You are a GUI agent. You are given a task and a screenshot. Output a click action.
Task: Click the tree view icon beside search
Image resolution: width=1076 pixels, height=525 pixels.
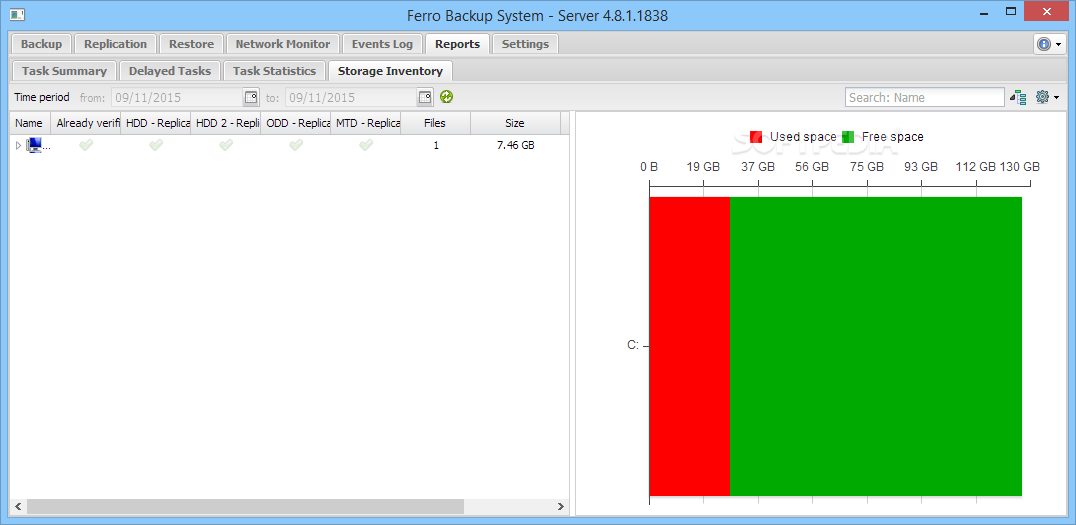tap(1018, 97)
